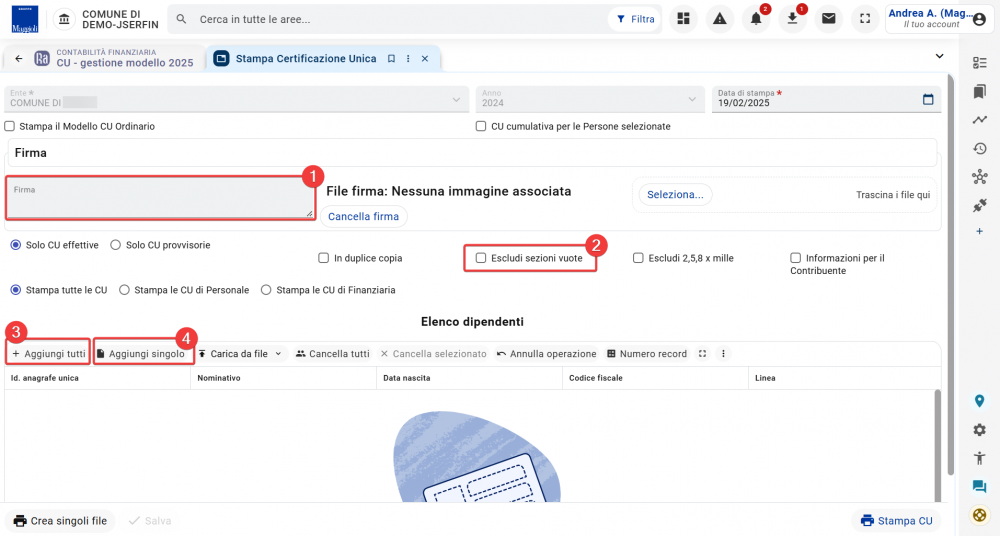The height and width of the screenshot is (536, 1000).
Task: Click Crea singoli file button
Action: [60, 521]
